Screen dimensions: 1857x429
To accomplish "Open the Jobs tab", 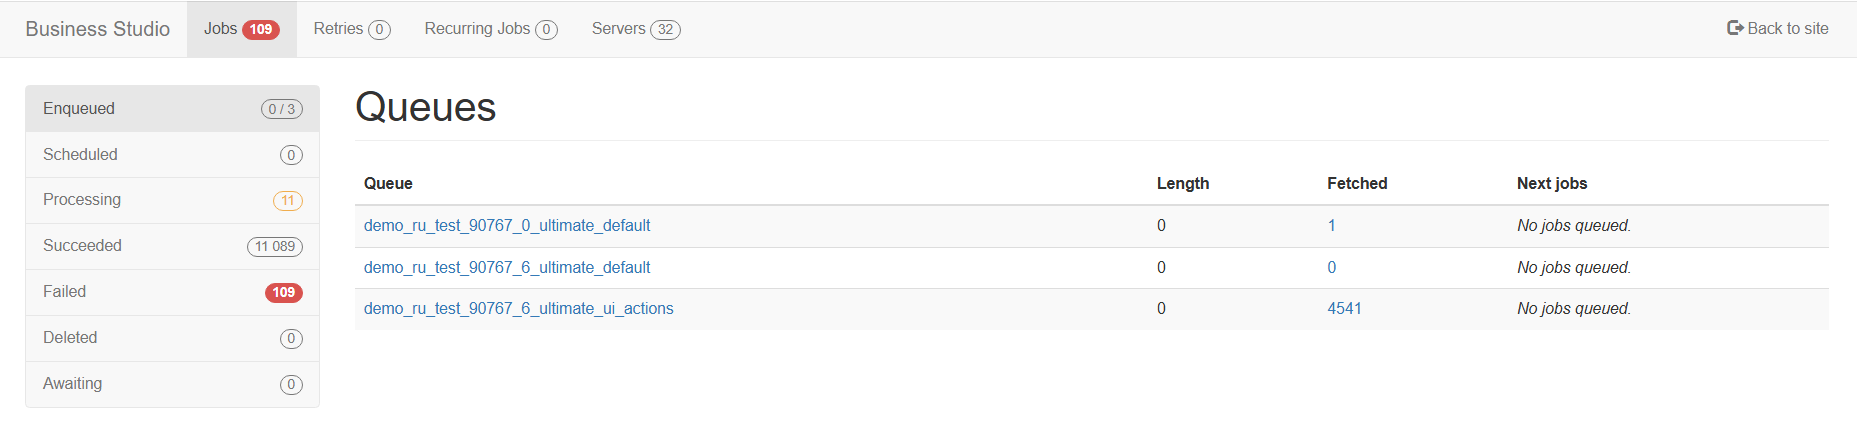I will (240, 29).
